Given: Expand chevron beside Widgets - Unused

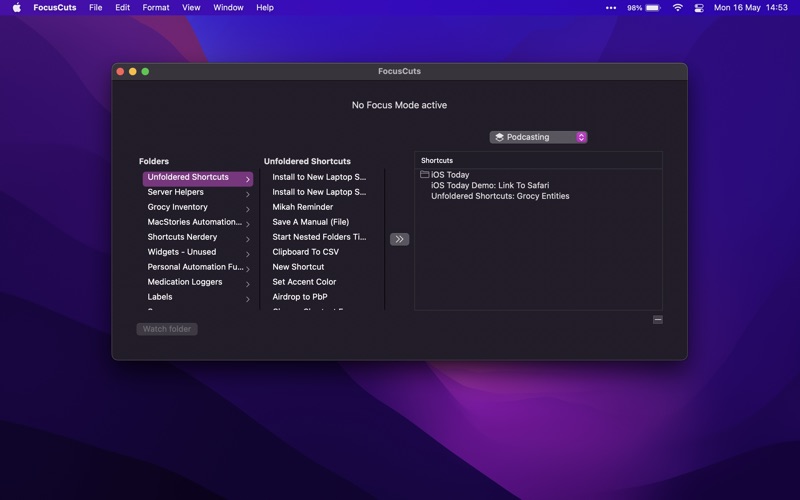Looking at the screenshot, I should point(247,254).
